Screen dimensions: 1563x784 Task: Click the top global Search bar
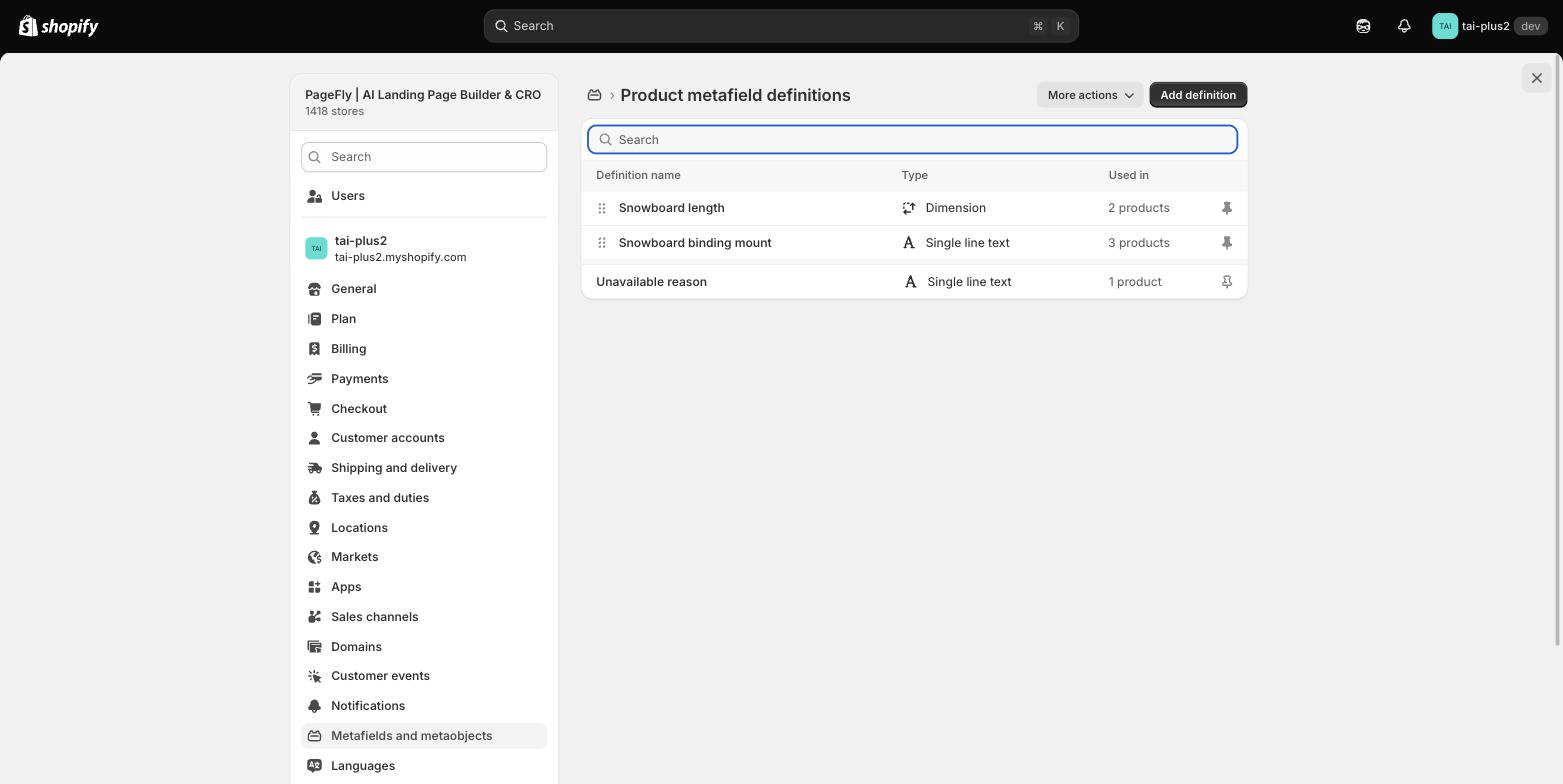pos(781,26)
